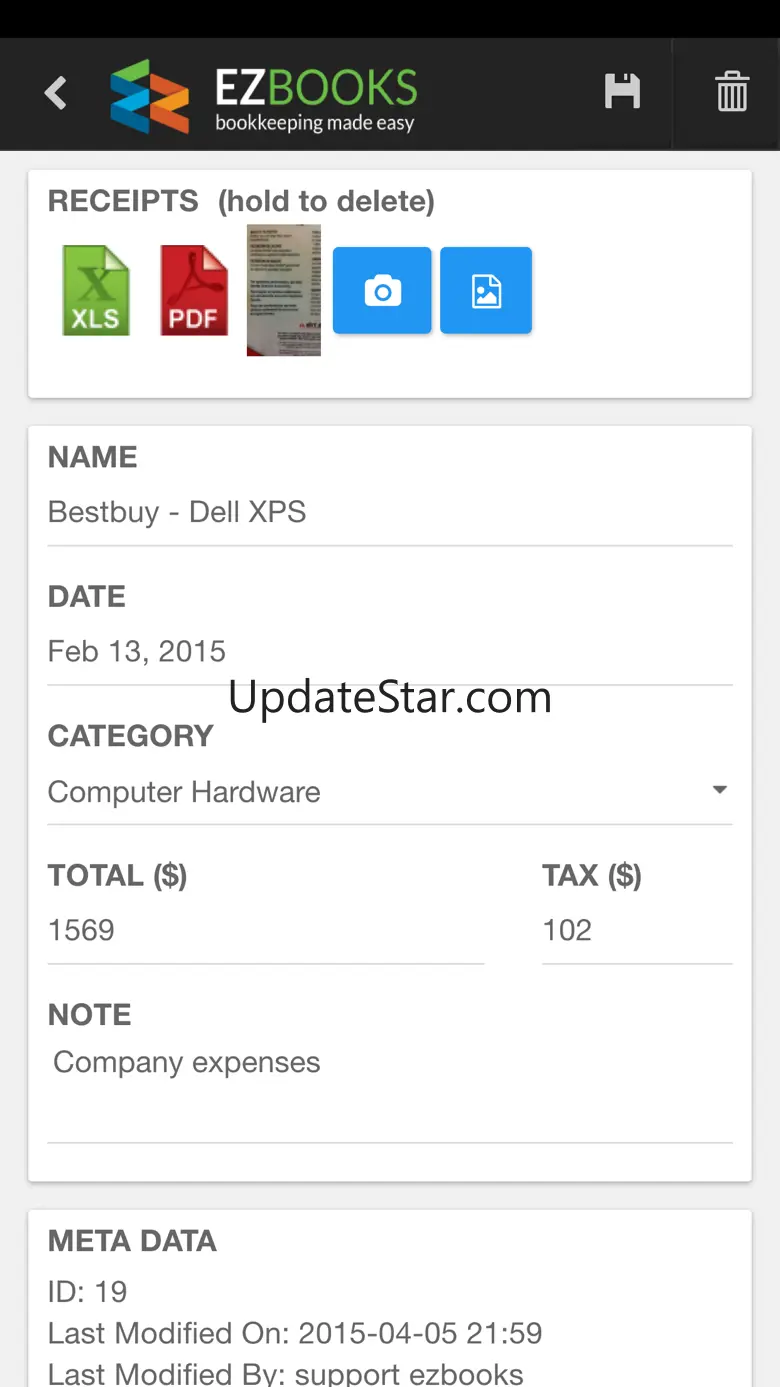Image resolution: width=780 pixels, height=1387 pixels.
Task: Open the Computer Hardware category selector
Action: tap(390, 792)
